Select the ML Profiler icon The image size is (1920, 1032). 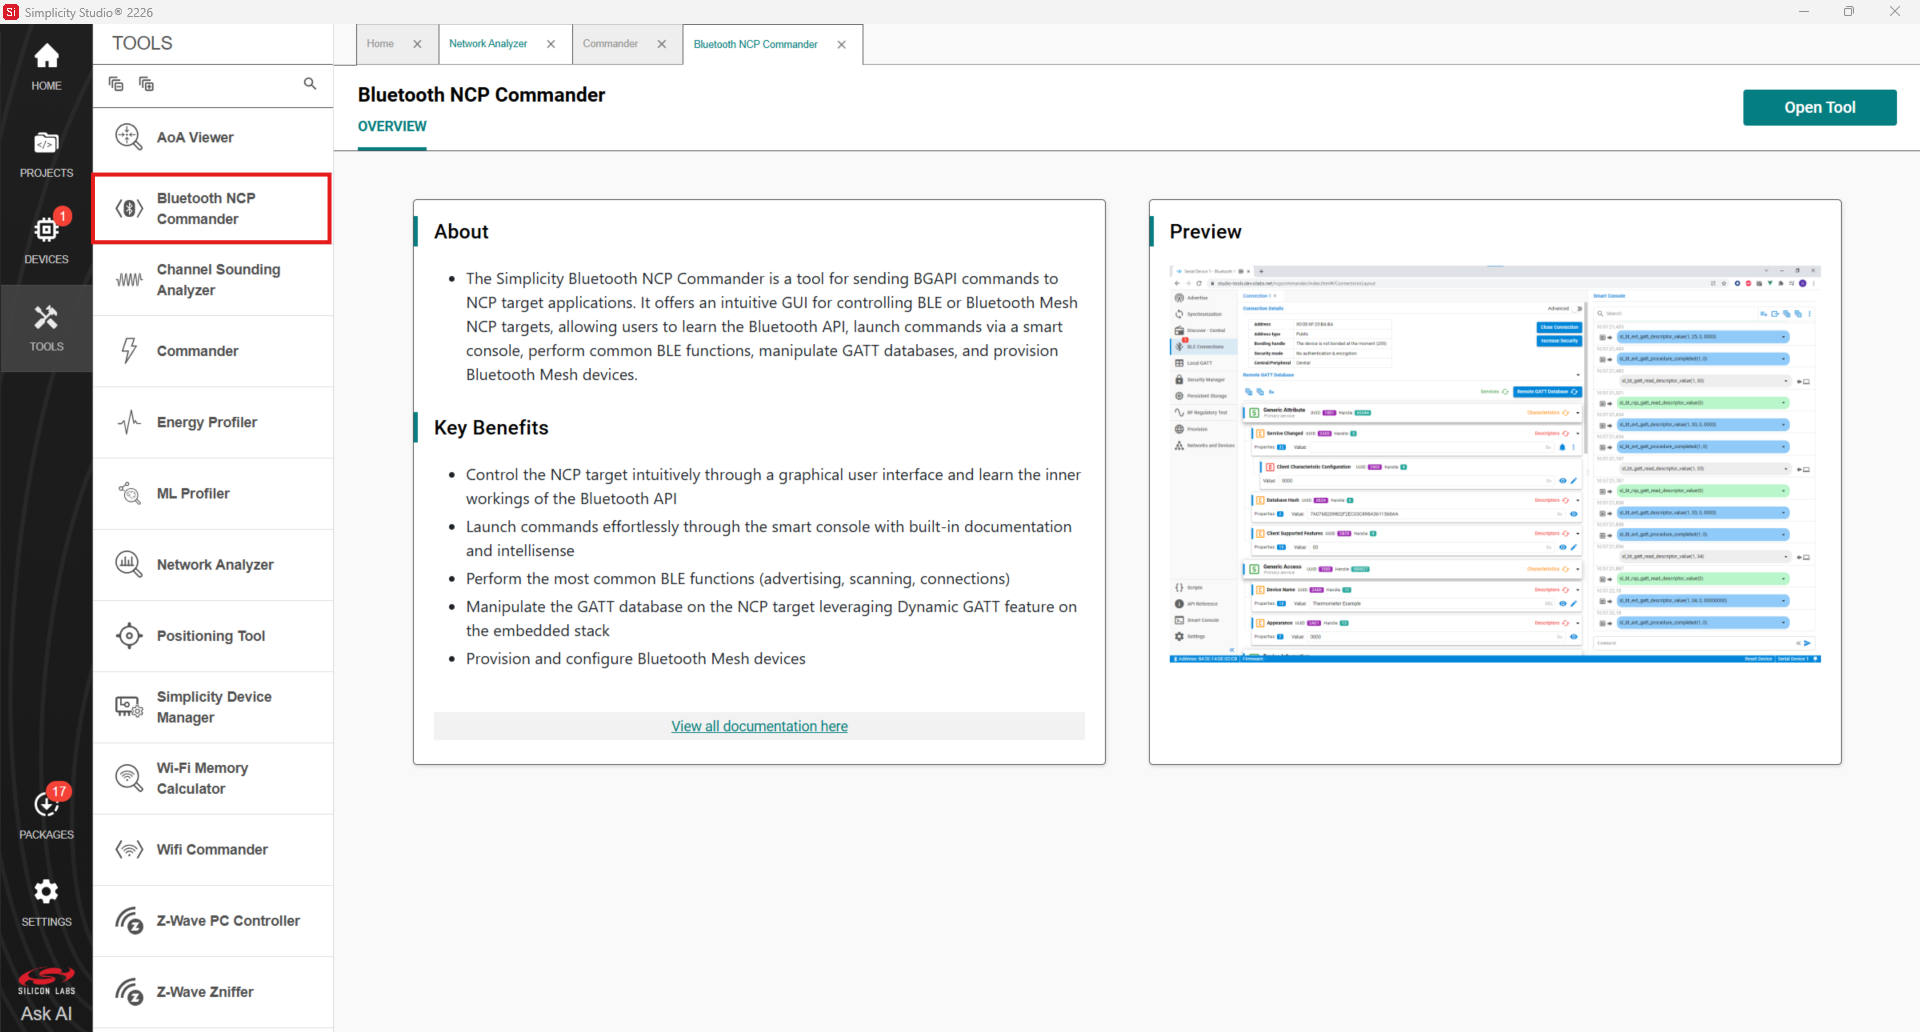129,493
